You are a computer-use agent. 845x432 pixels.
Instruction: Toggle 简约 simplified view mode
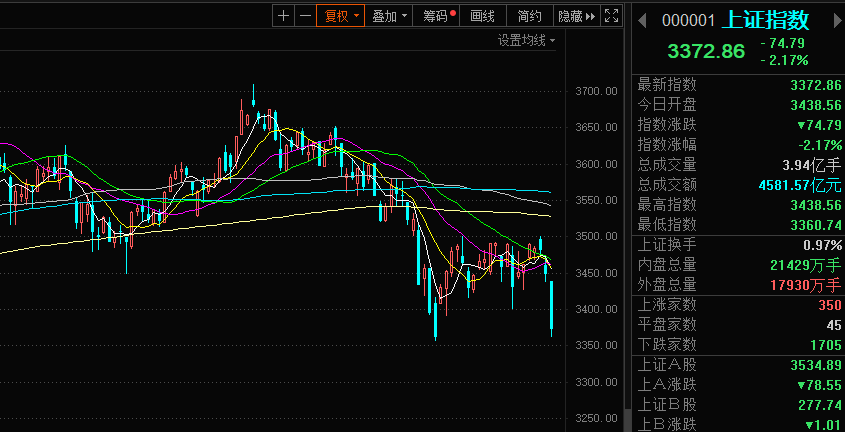tap(530, 15)
